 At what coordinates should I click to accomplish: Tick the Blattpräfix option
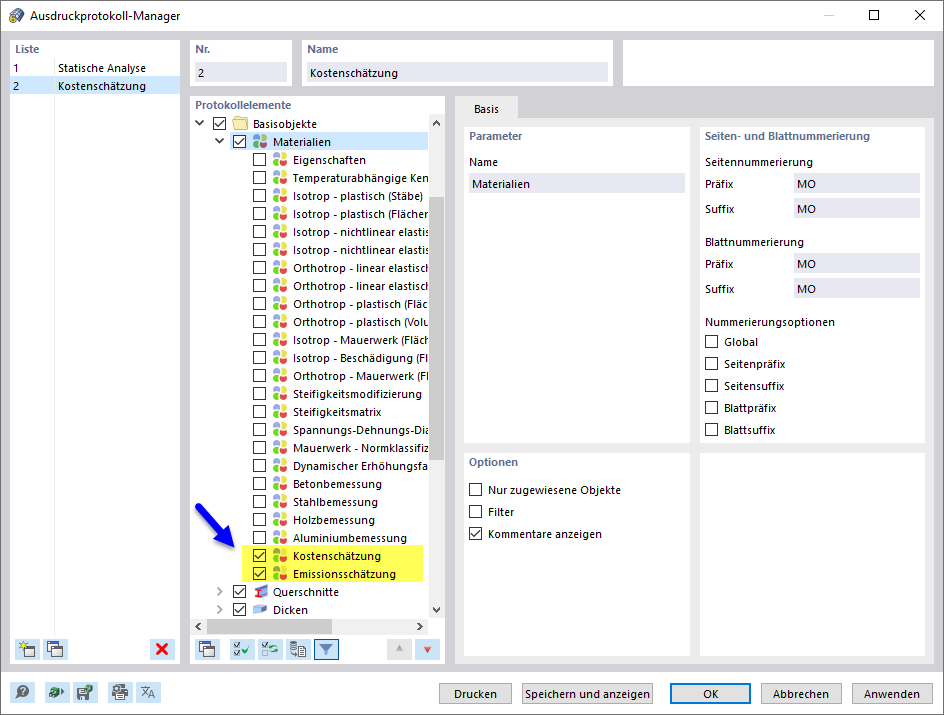point(712,407)
